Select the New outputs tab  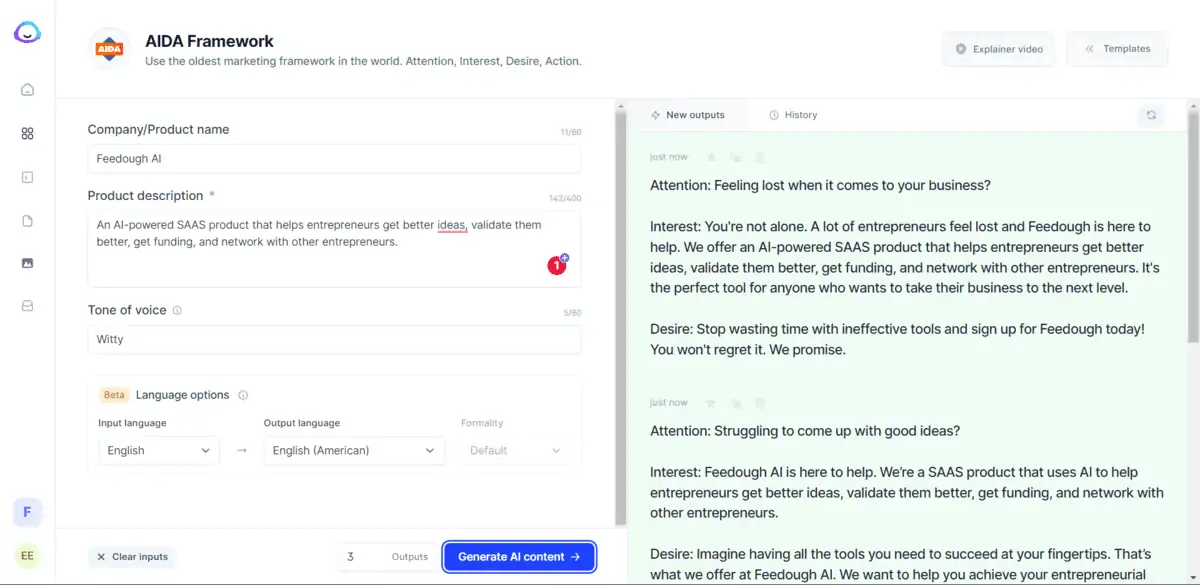click(687, 115)
